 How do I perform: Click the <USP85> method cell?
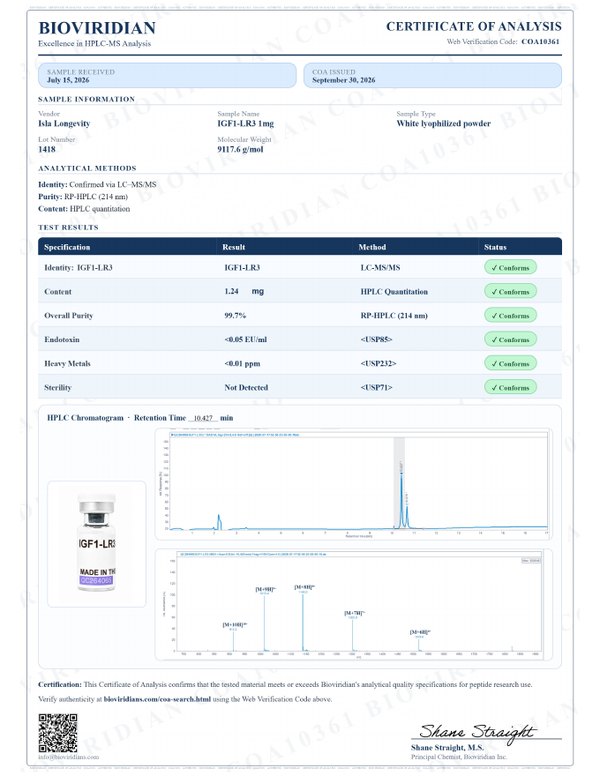coord(376,340)
